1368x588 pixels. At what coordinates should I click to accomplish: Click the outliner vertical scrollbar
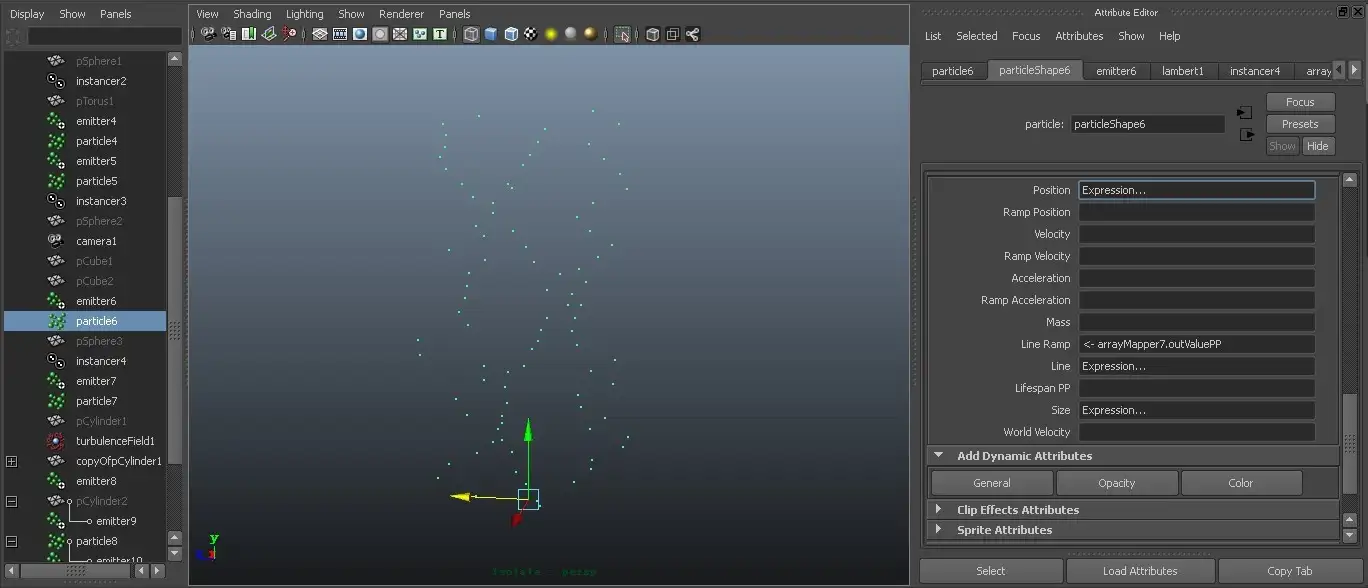click(x=175, y=330)
